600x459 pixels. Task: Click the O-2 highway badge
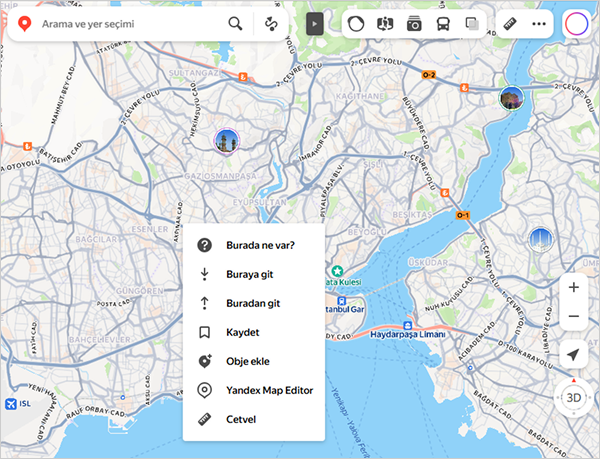(x=429, y=75)
